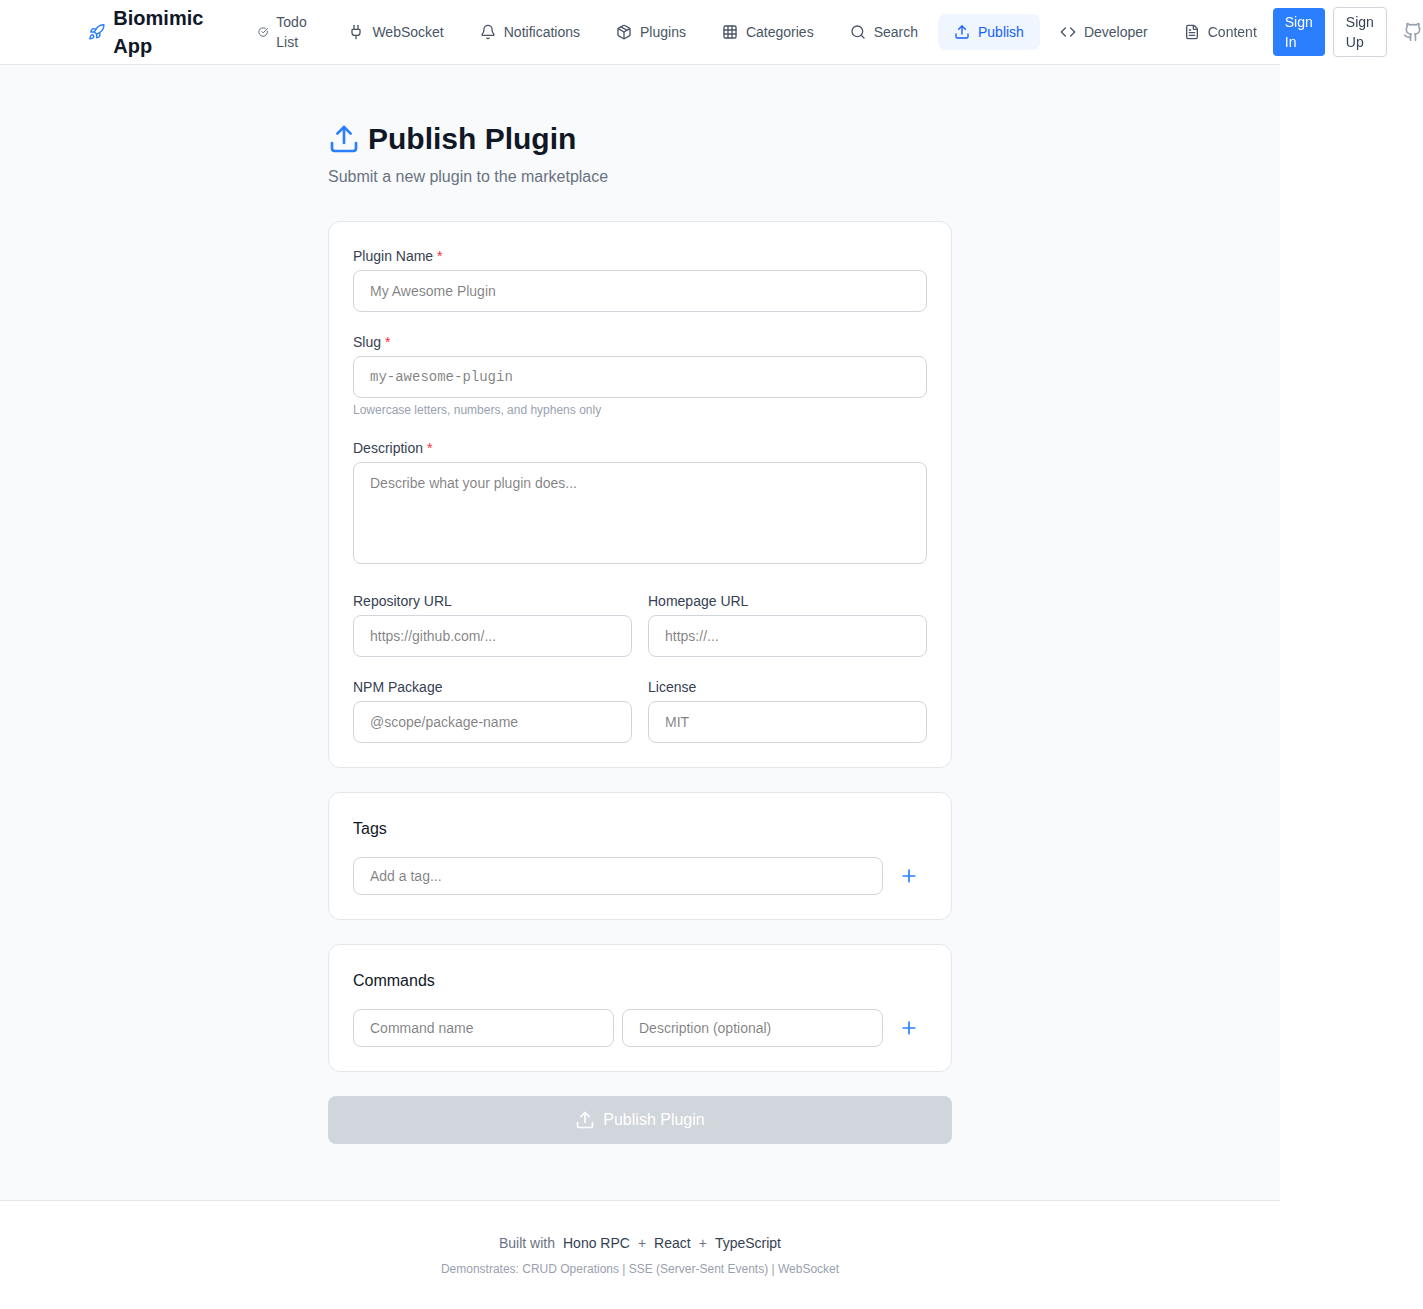
Task: Click the Todo List check-circle icon
Action: [263, 32]
